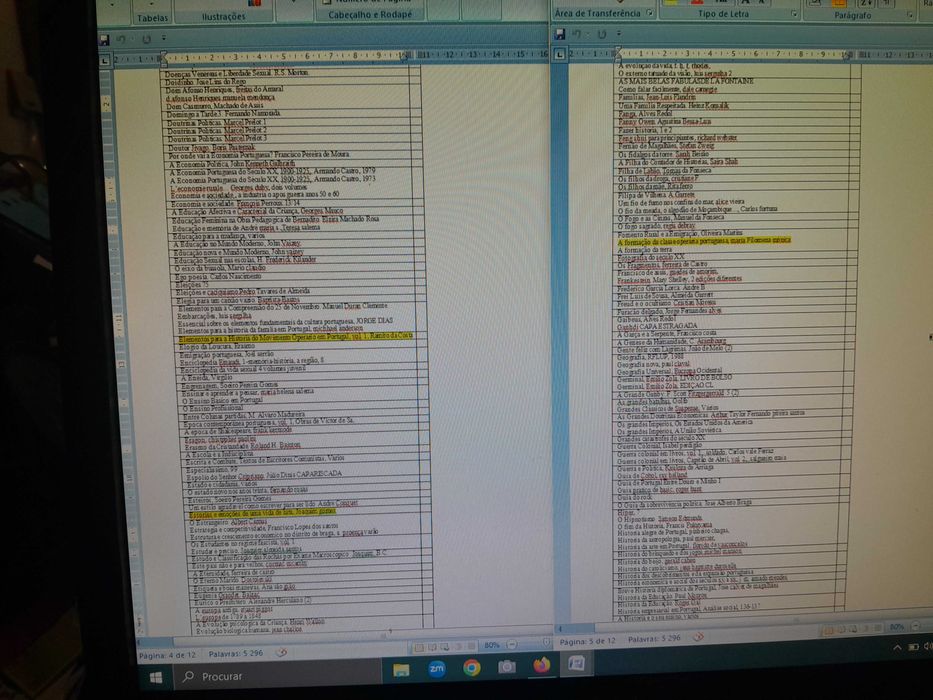Open Firefox from the taskbar
Viewport: 933px width, 700px height.
pyautogui.click(x=541, y=665)
